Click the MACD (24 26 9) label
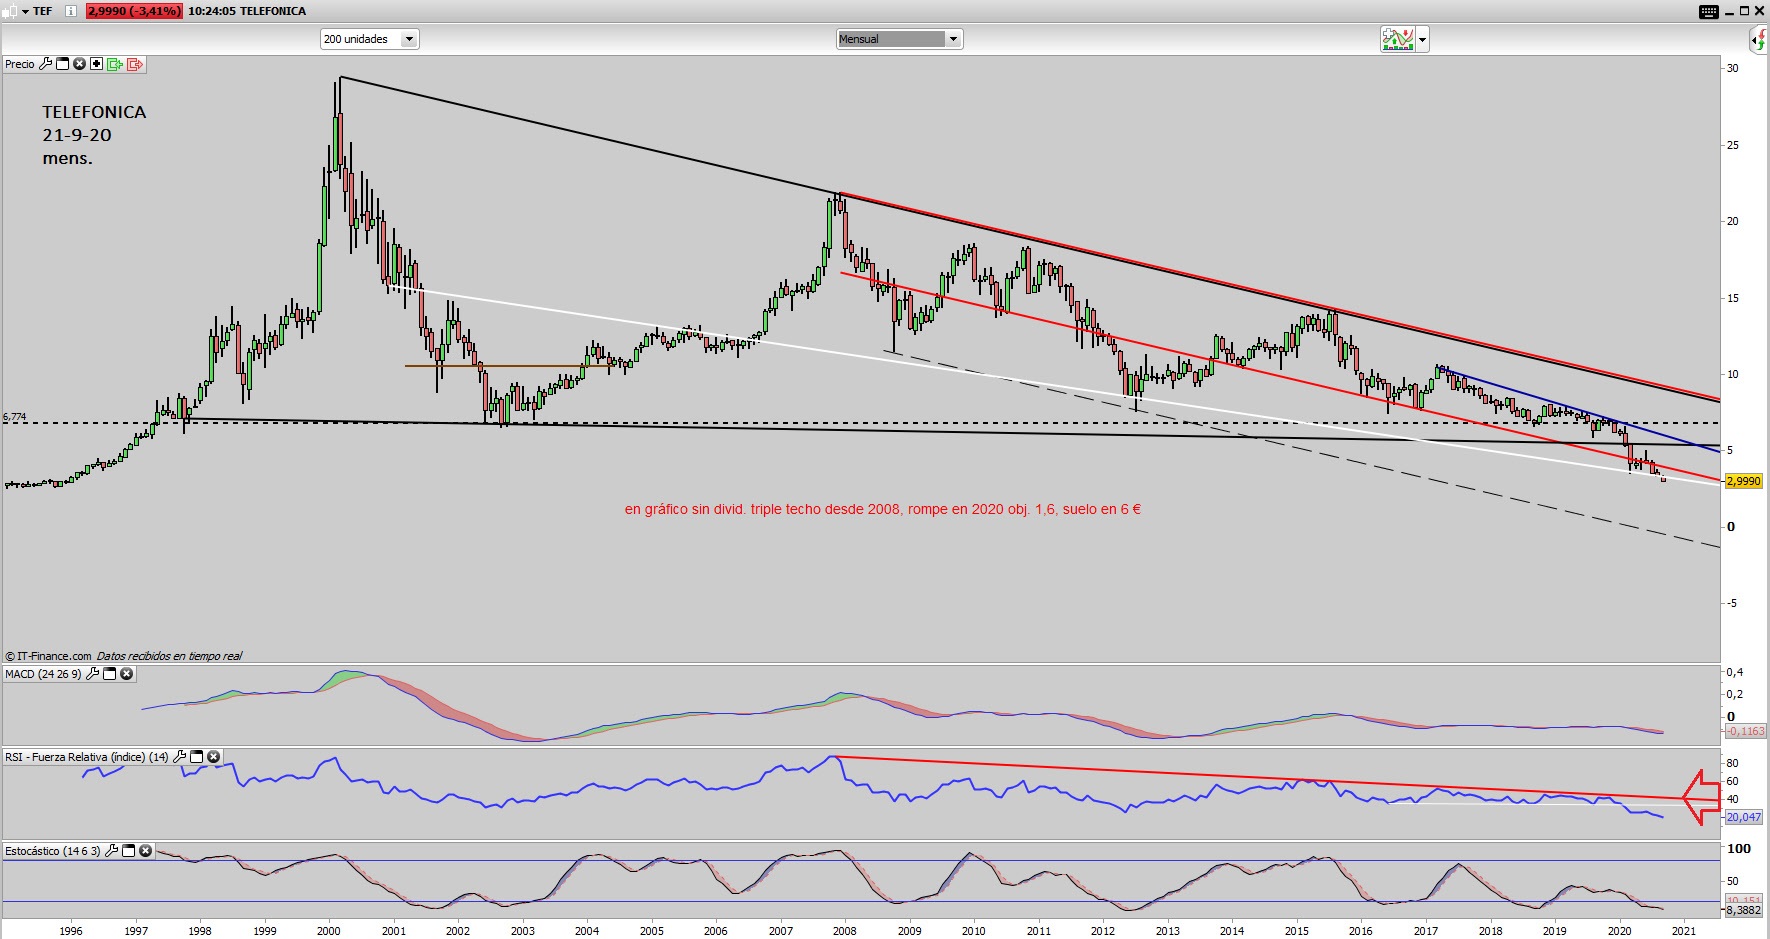Image resolution: width=1770 pixels, height=939 pixels. click(x=43, y=674)
